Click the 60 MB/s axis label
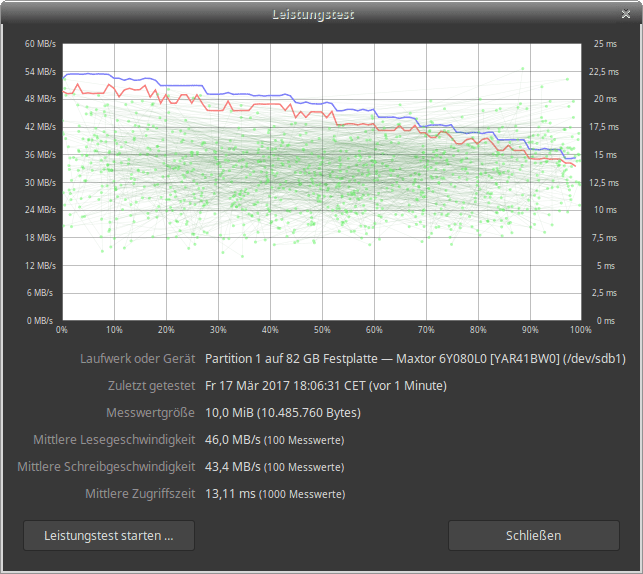Screen dimensions: 643x574 tap(40, 44)
